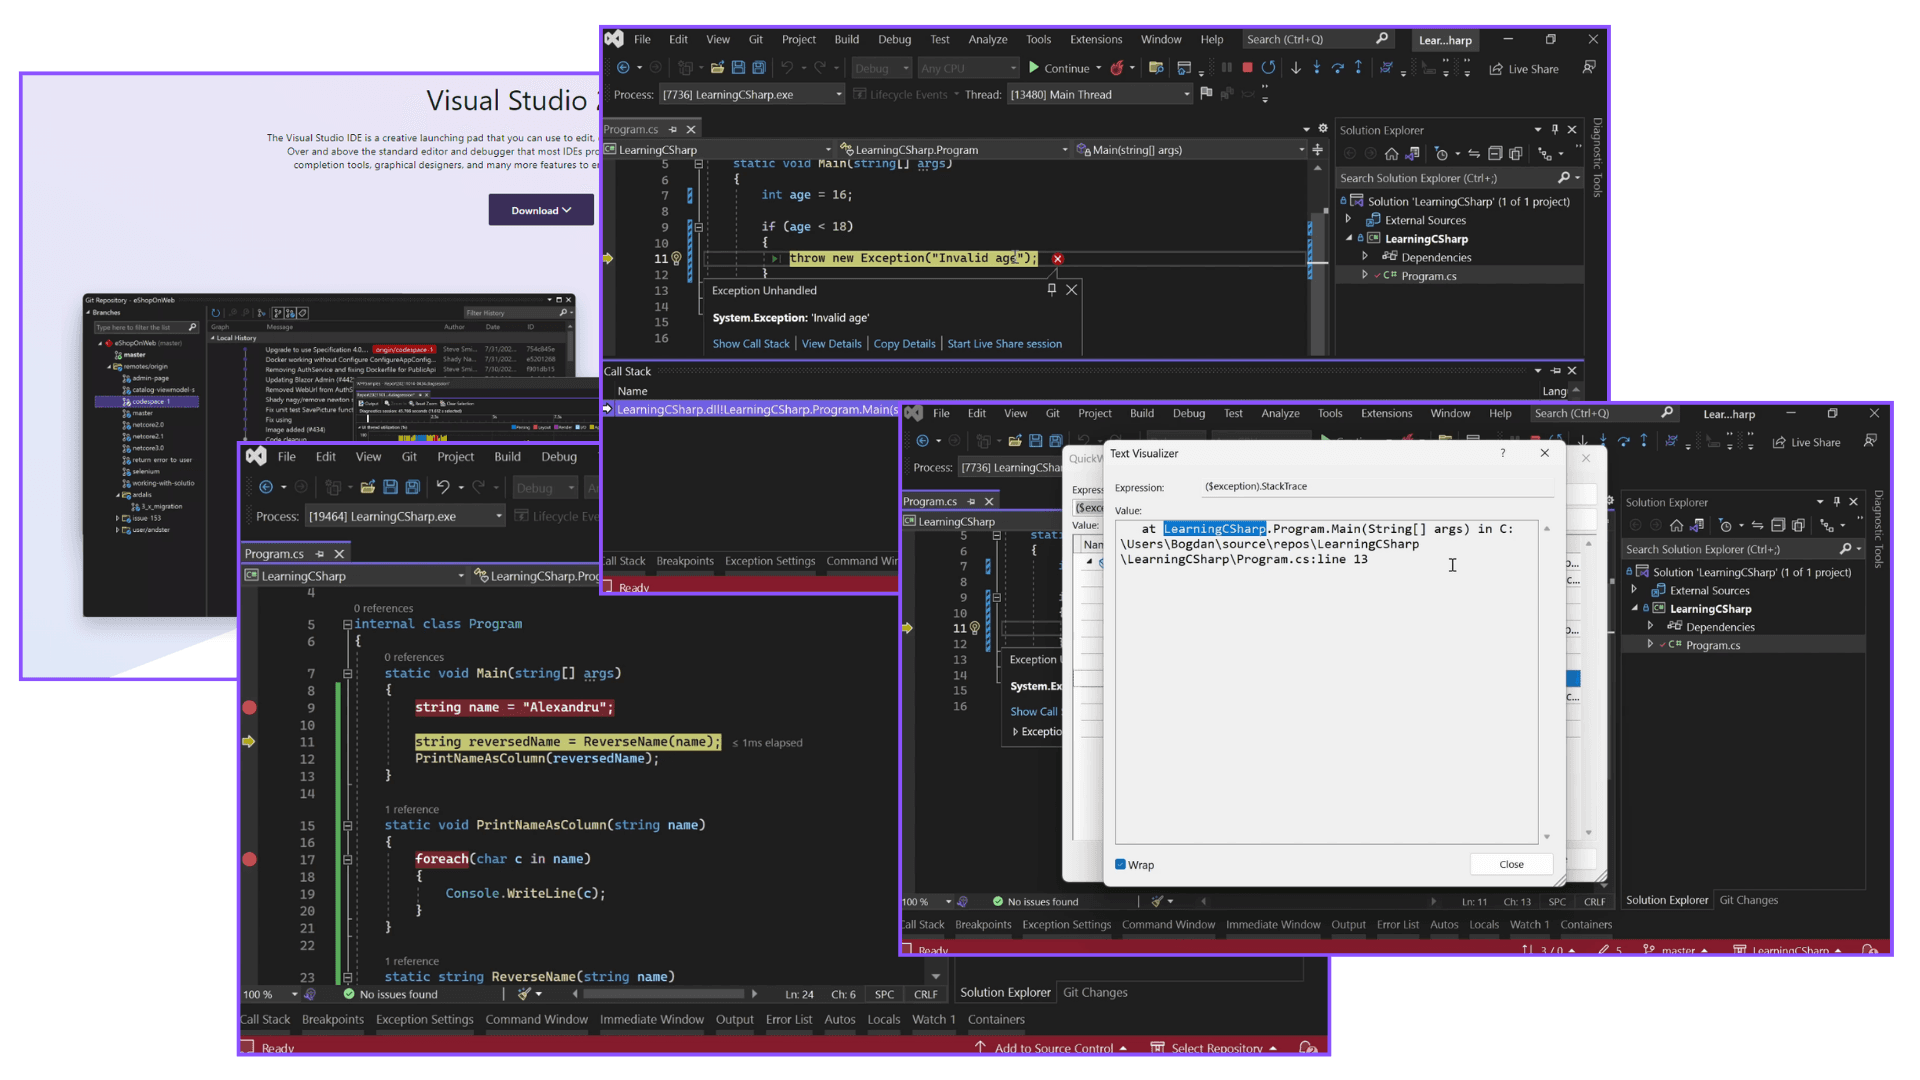The width and height of the screenshot is (1920, 1080).
Task: Click the feedback person icon beside Live Share
Action: [x=1589, y=68]
